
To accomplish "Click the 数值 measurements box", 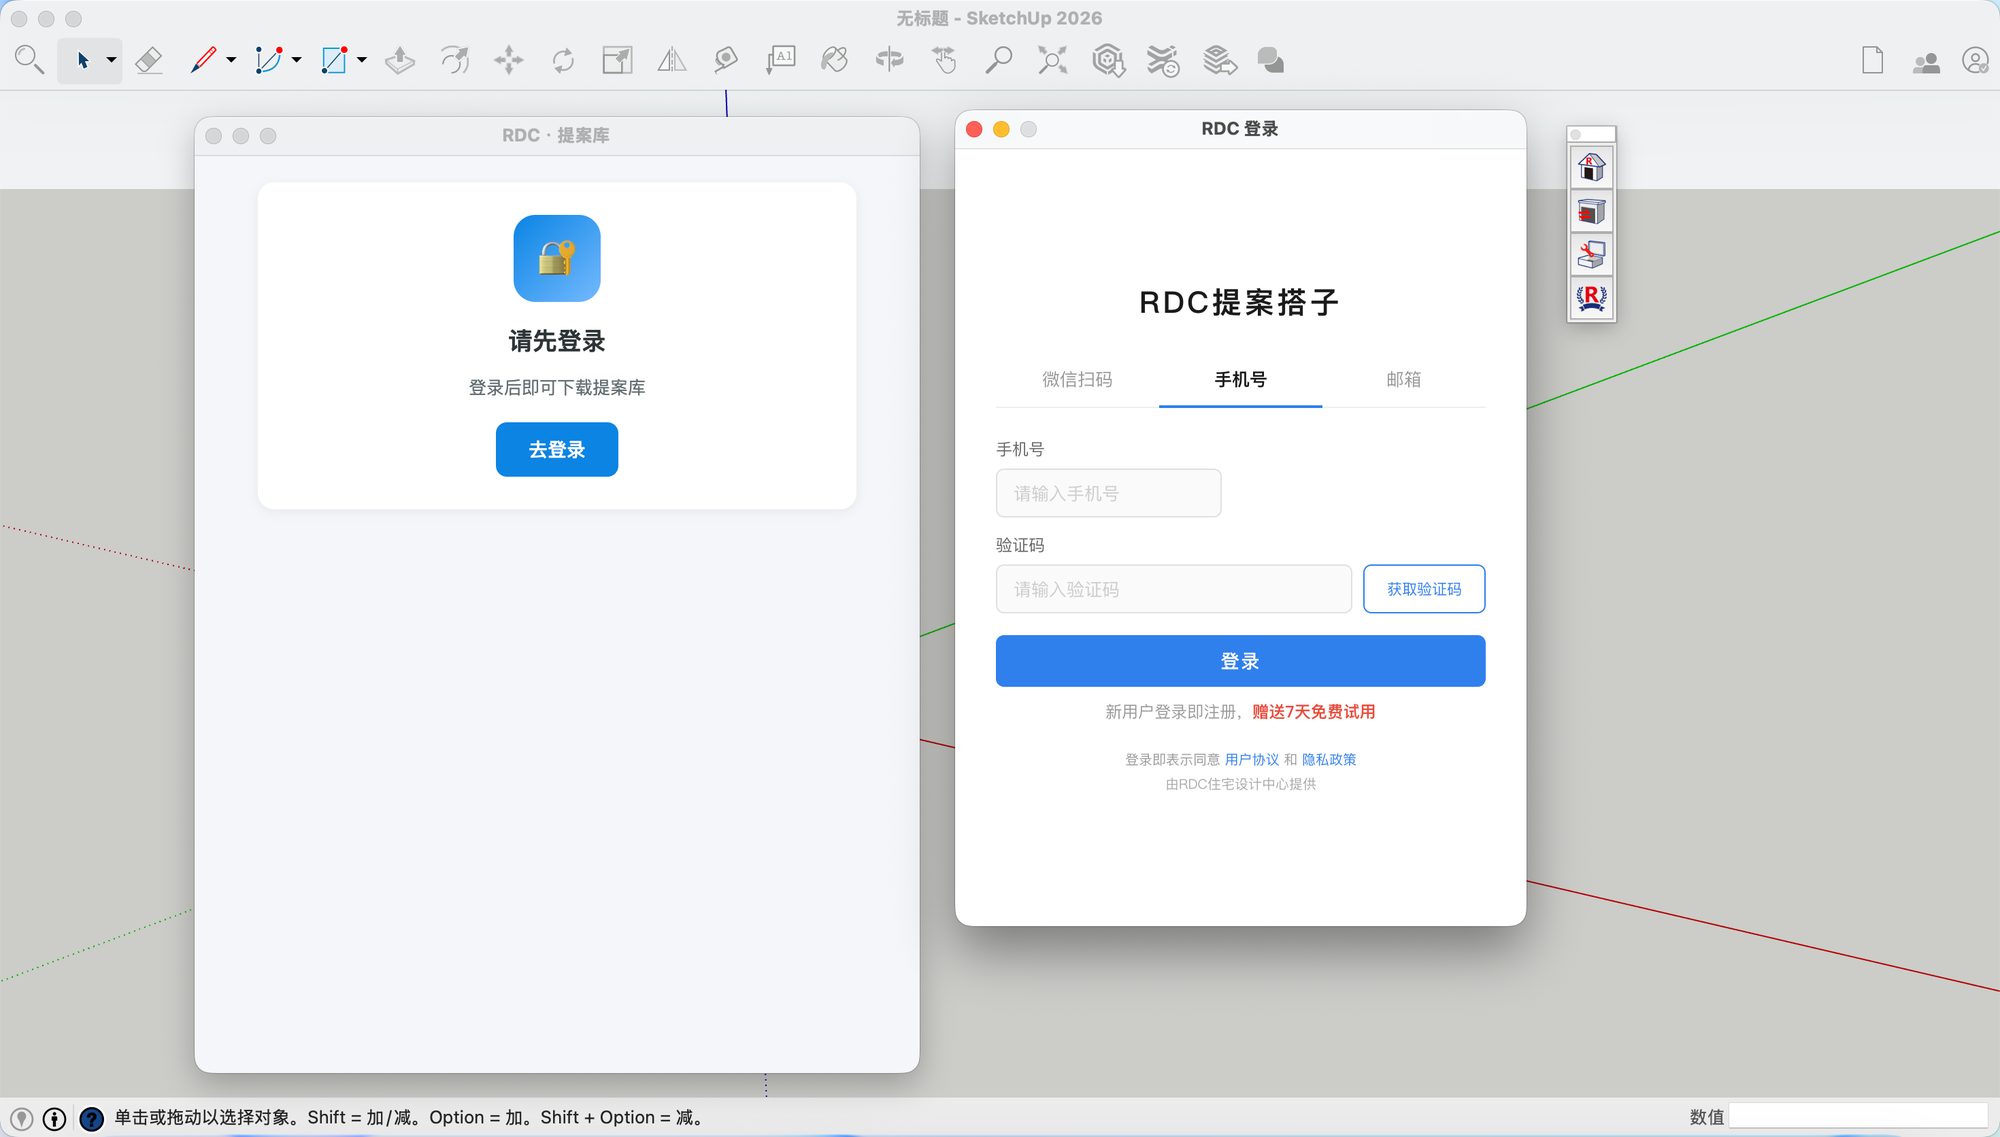I will [x=1858, y=1117].
